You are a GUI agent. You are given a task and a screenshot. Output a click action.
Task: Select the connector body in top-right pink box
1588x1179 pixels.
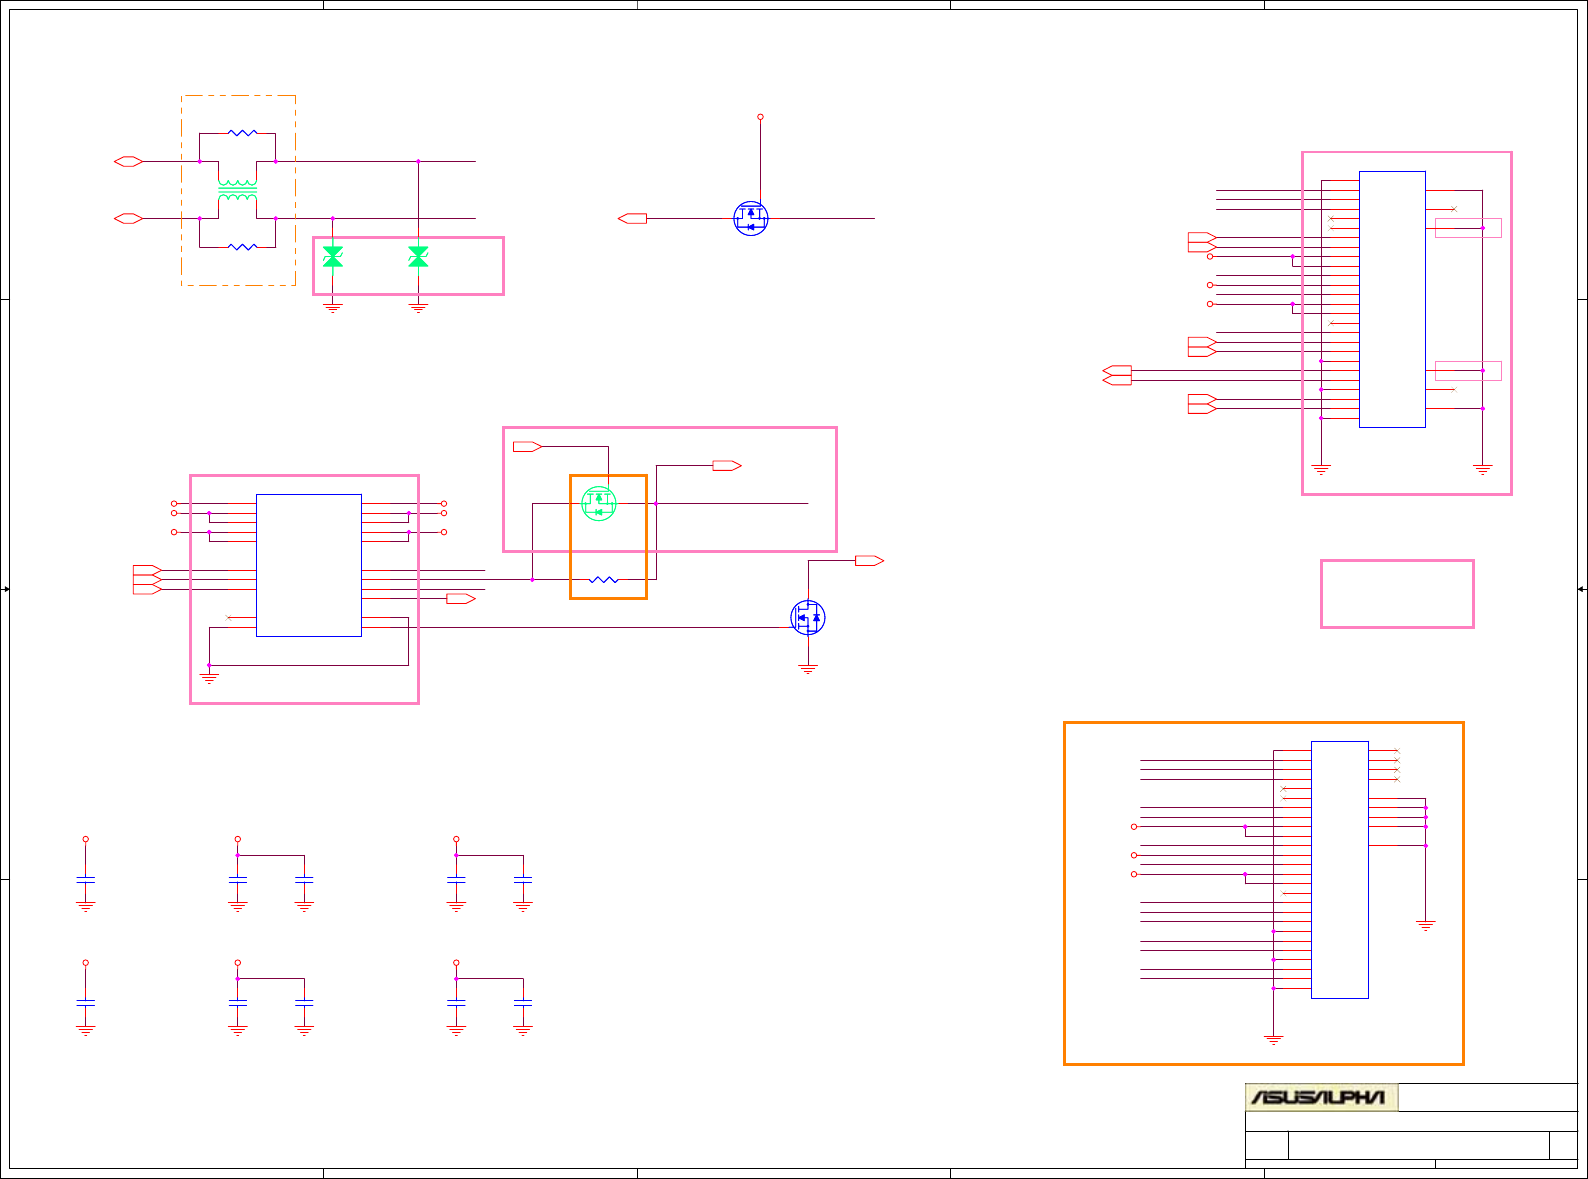[x=1392, y=299]
